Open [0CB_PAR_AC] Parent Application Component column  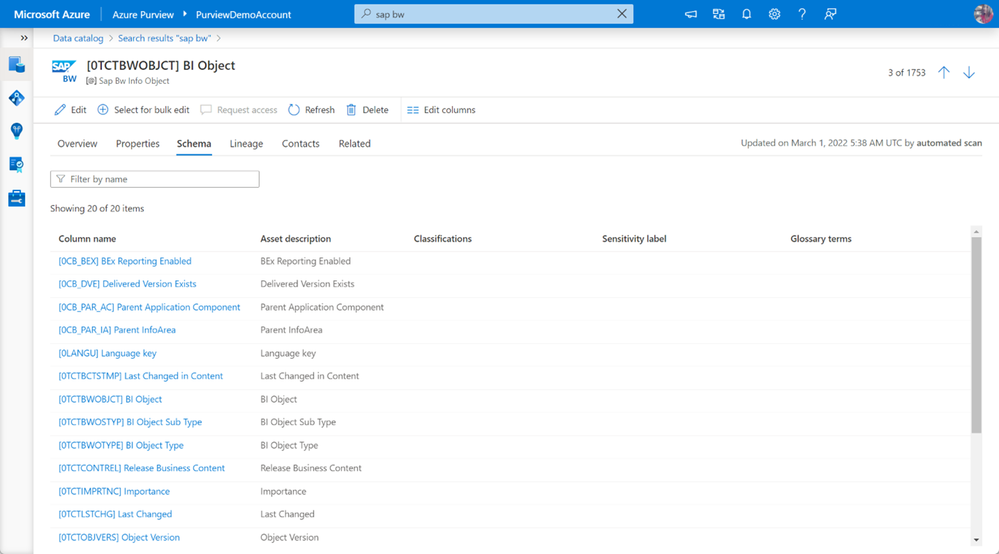[149, 307]
